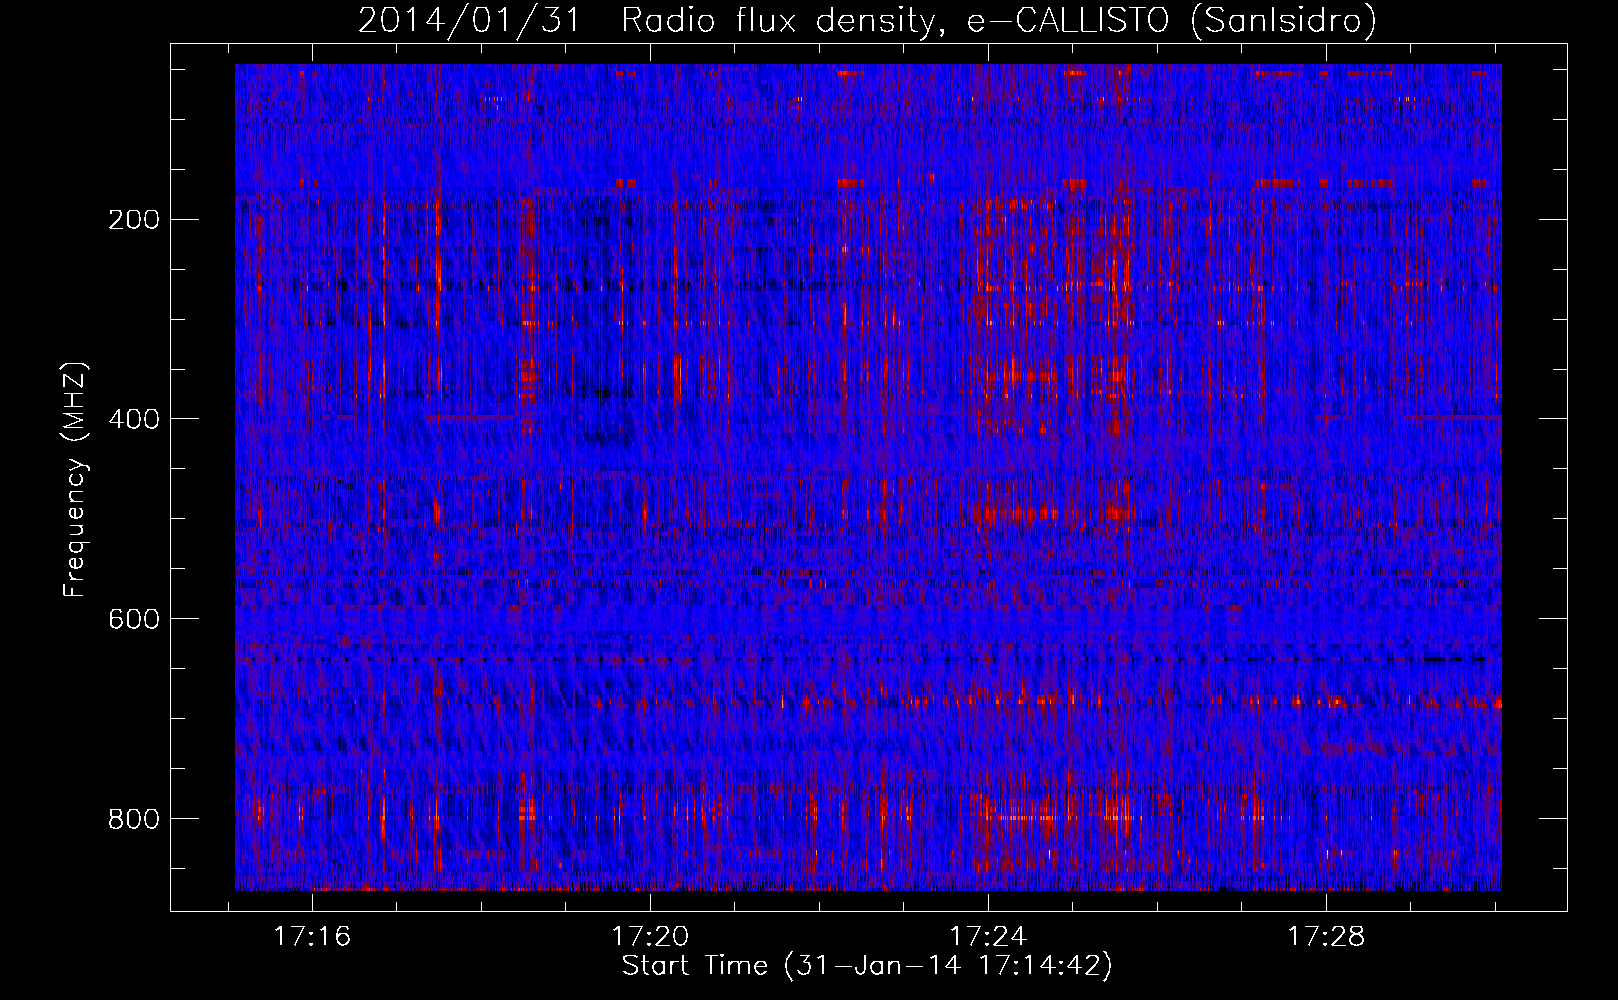Image resolution: width=1618 pixels, height=1000 pixels.
Task: Click the 400 frequency tick label
Action: tap(134, 419)
